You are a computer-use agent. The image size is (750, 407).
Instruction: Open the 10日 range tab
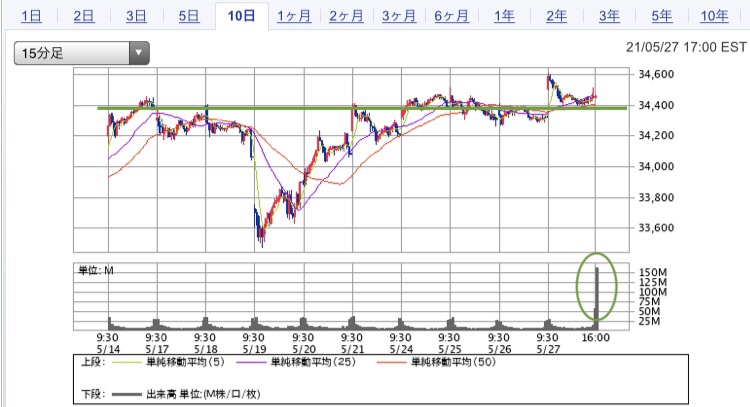point(242,16)
